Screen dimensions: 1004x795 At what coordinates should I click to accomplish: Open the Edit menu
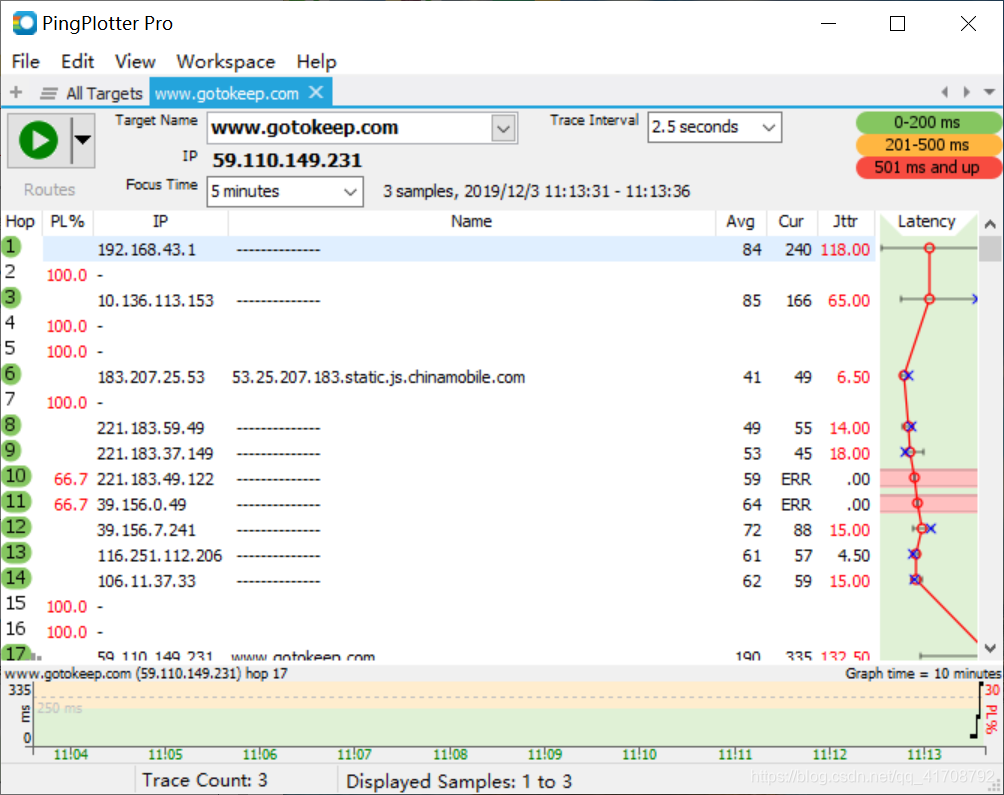coord(77,61)
